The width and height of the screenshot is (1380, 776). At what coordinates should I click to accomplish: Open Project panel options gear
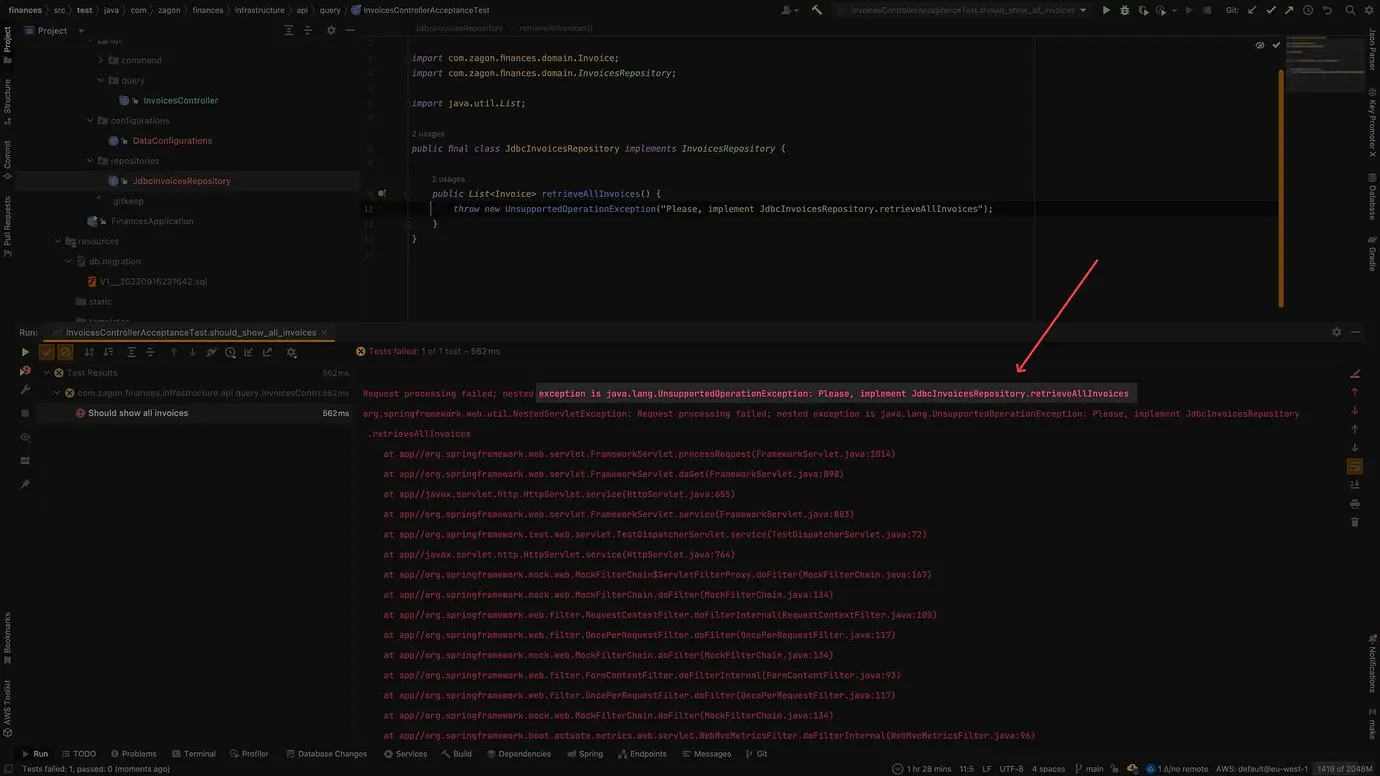coord(331,31)
